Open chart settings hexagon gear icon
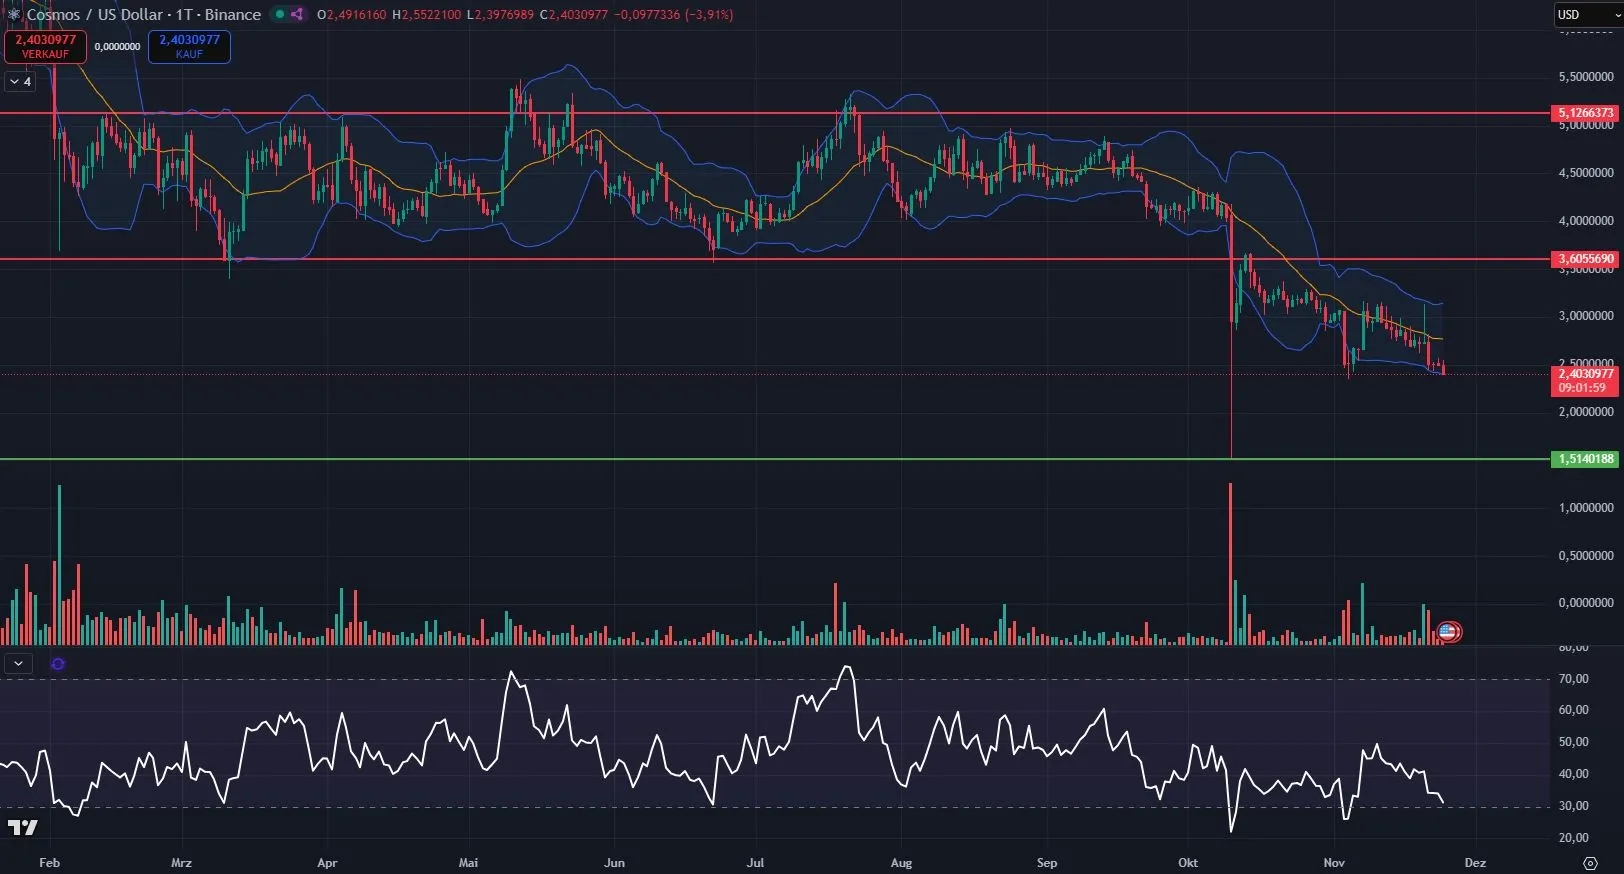 [1590, 862]
